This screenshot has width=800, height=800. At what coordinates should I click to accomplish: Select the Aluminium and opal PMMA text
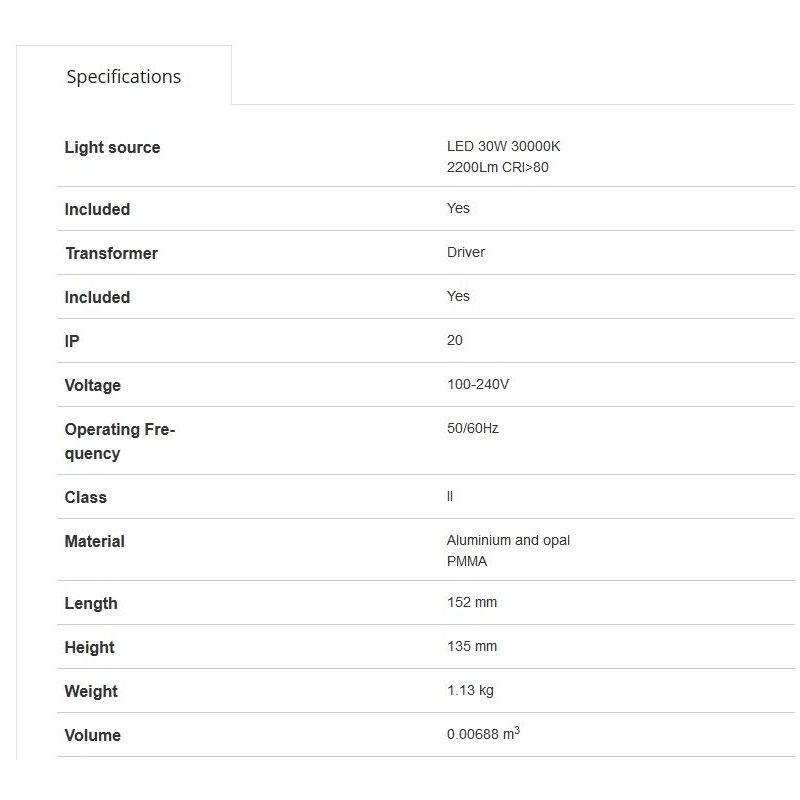pos(508,550)
